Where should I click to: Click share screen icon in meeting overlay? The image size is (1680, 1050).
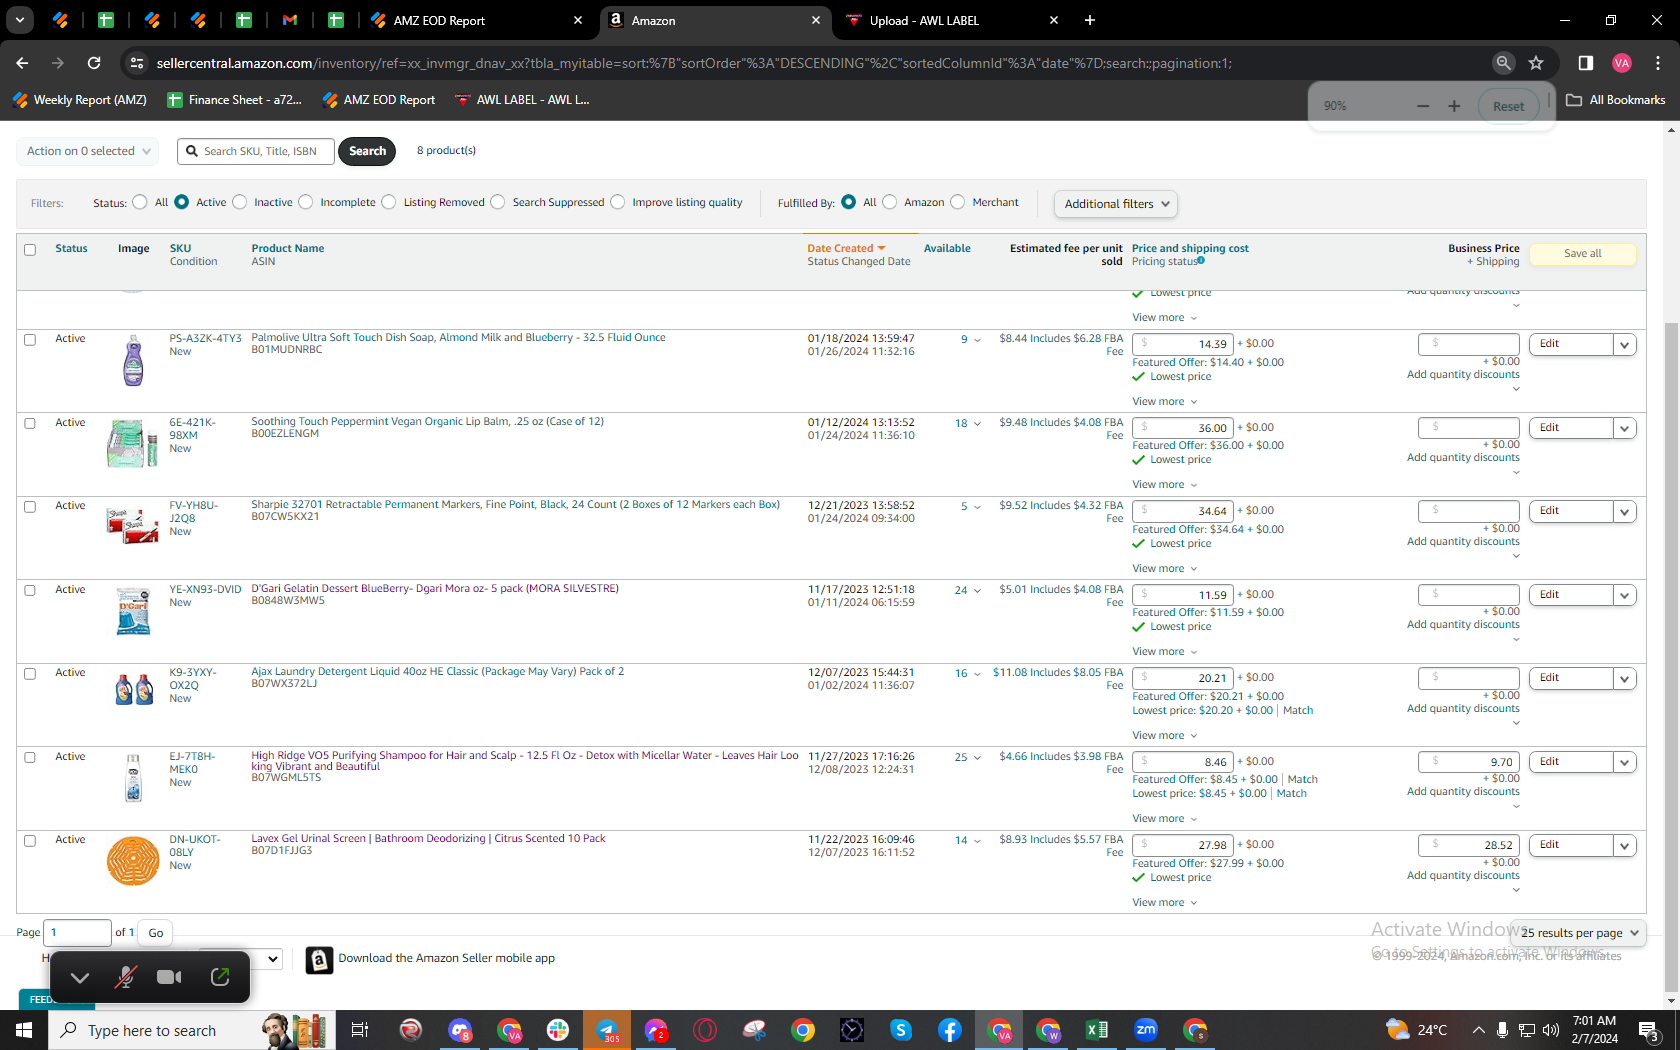click(220, 977)
